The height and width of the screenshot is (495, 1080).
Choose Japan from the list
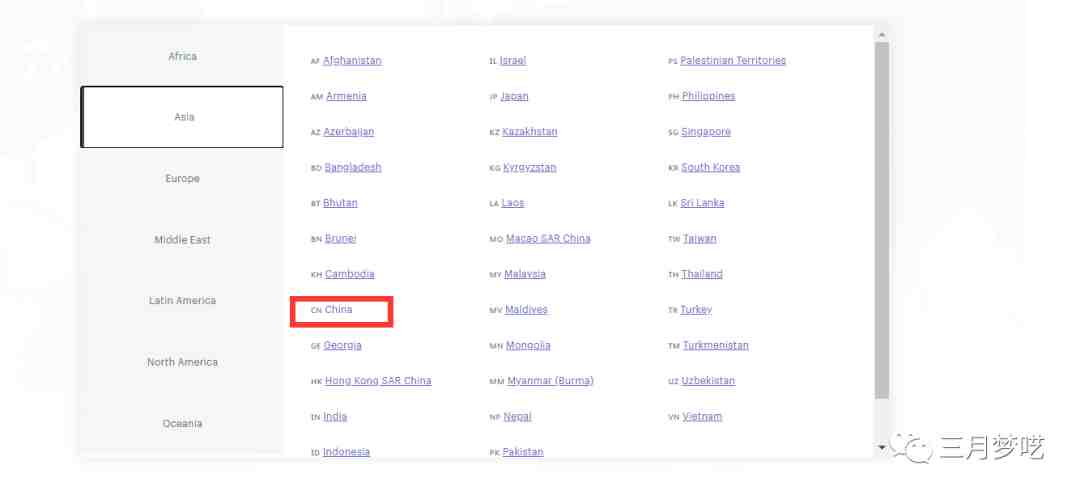[515, 96]
